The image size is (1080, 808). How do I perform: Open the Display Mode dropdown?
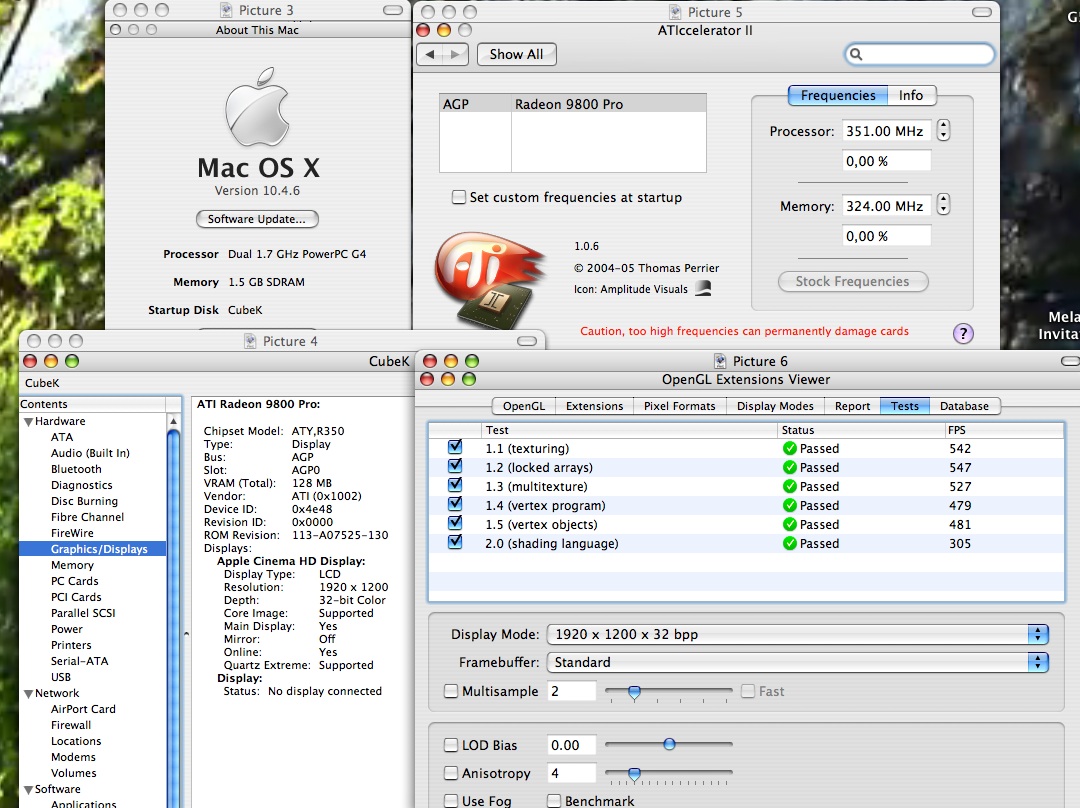click(x=798, y=634)
